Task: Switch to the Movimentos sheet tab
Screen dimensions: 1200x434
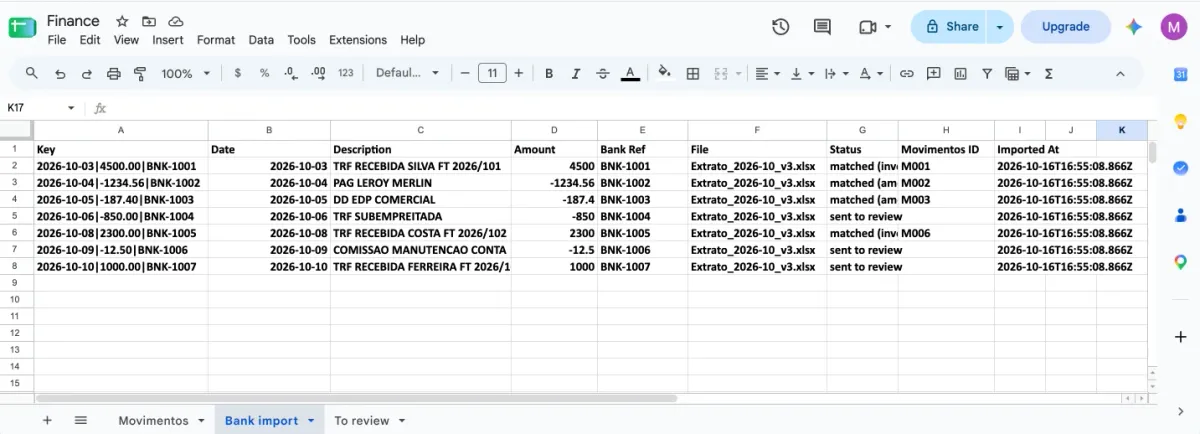Action: [x=153, y=421]
